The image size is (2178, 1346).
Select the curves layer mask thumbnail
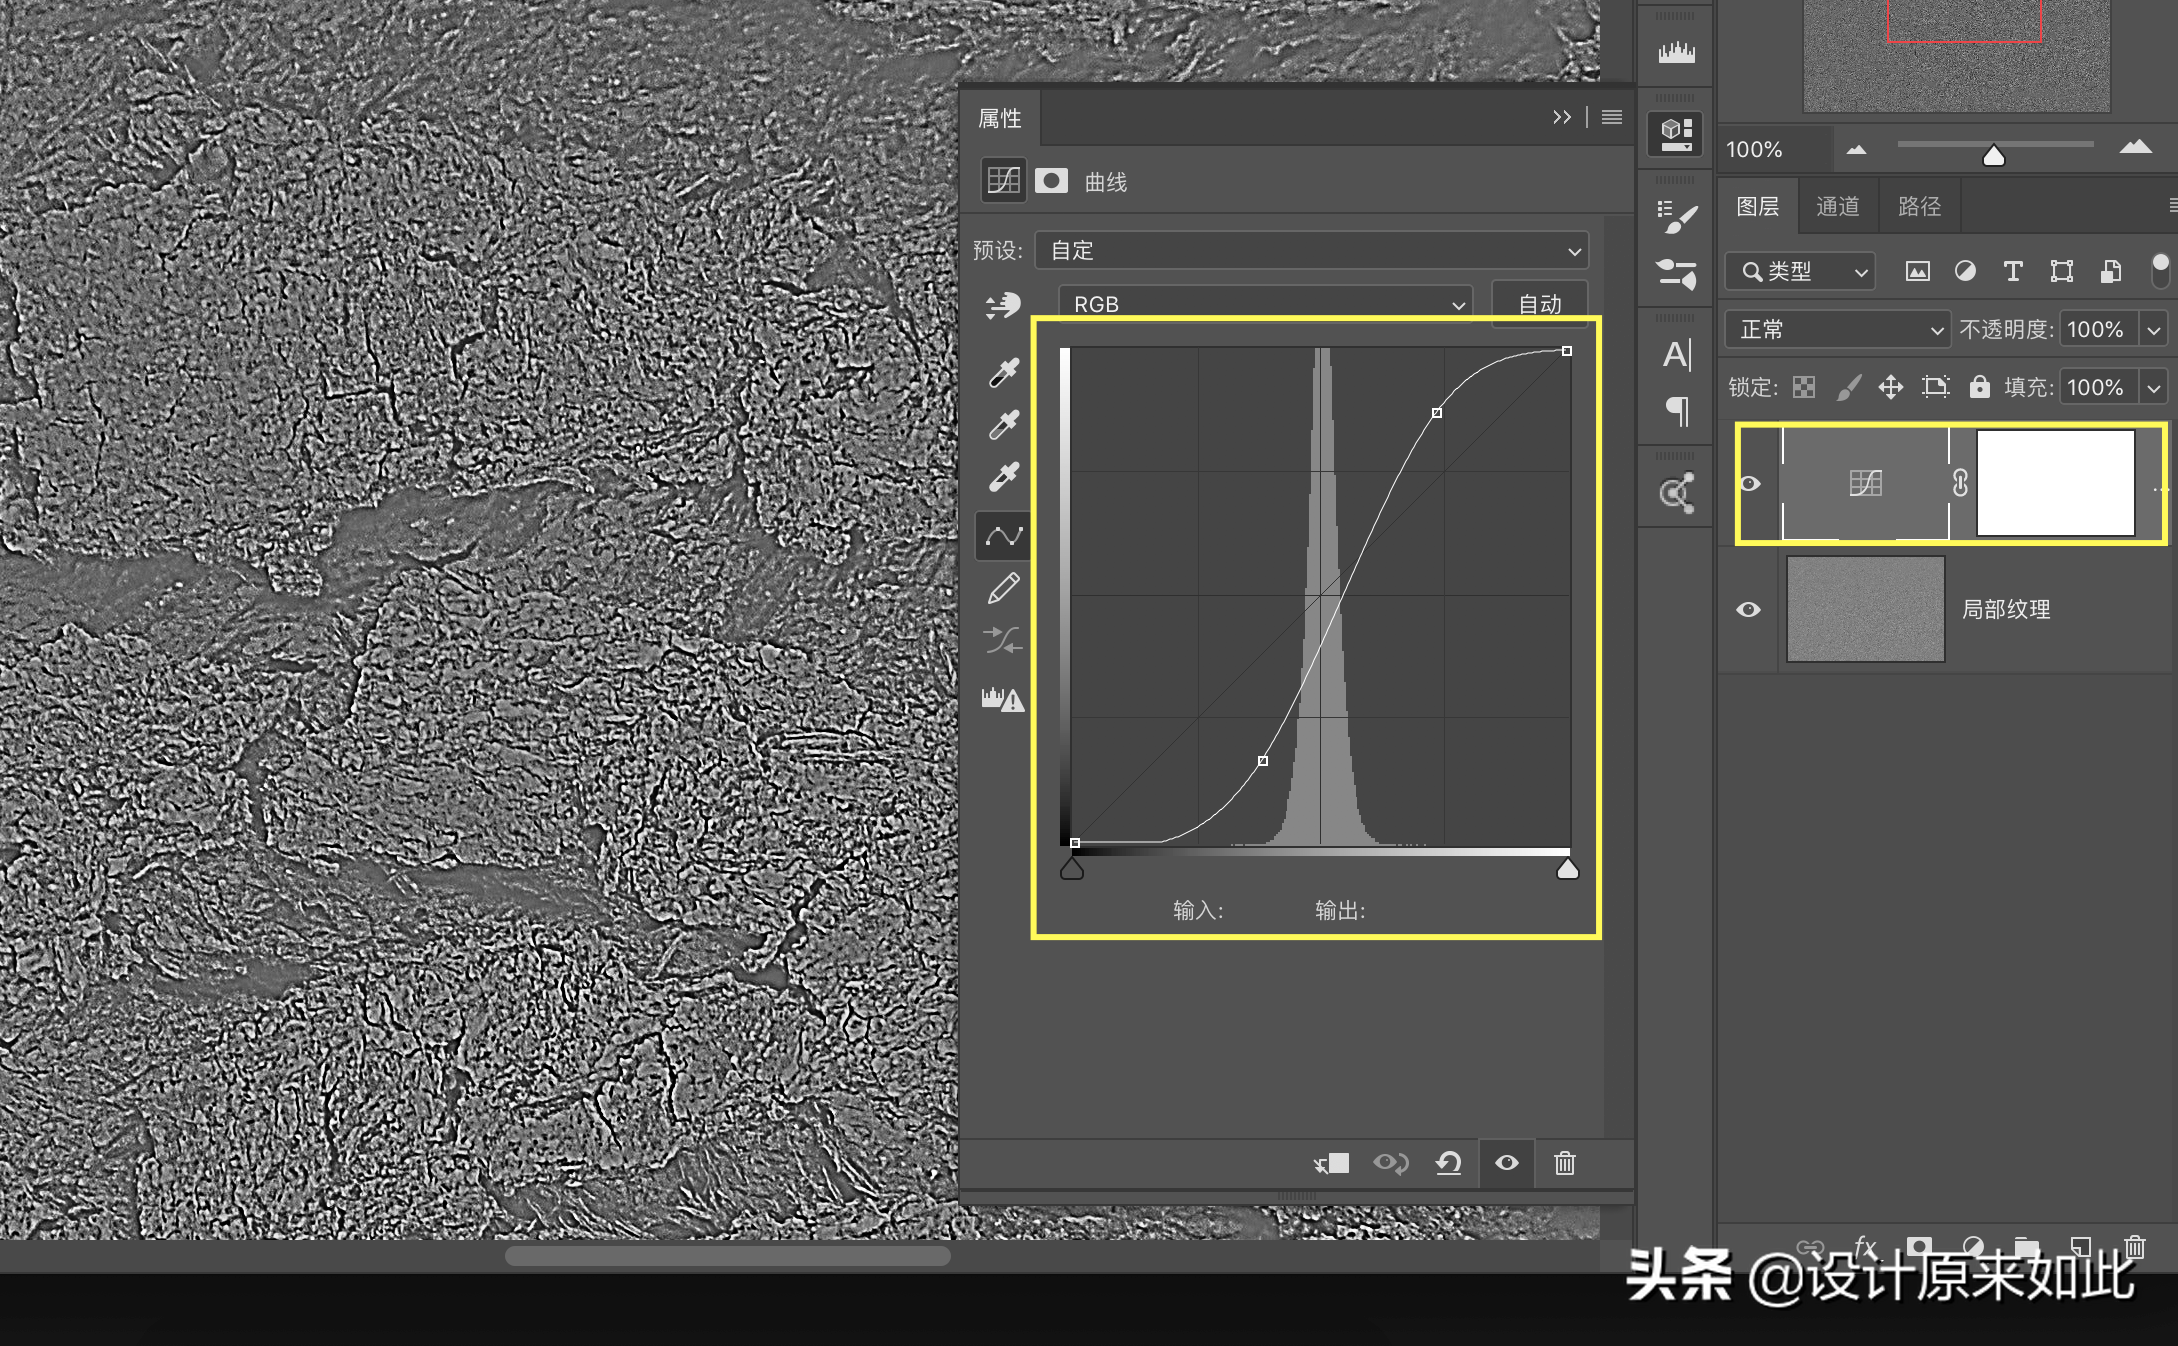click(x=2055, y=483)
